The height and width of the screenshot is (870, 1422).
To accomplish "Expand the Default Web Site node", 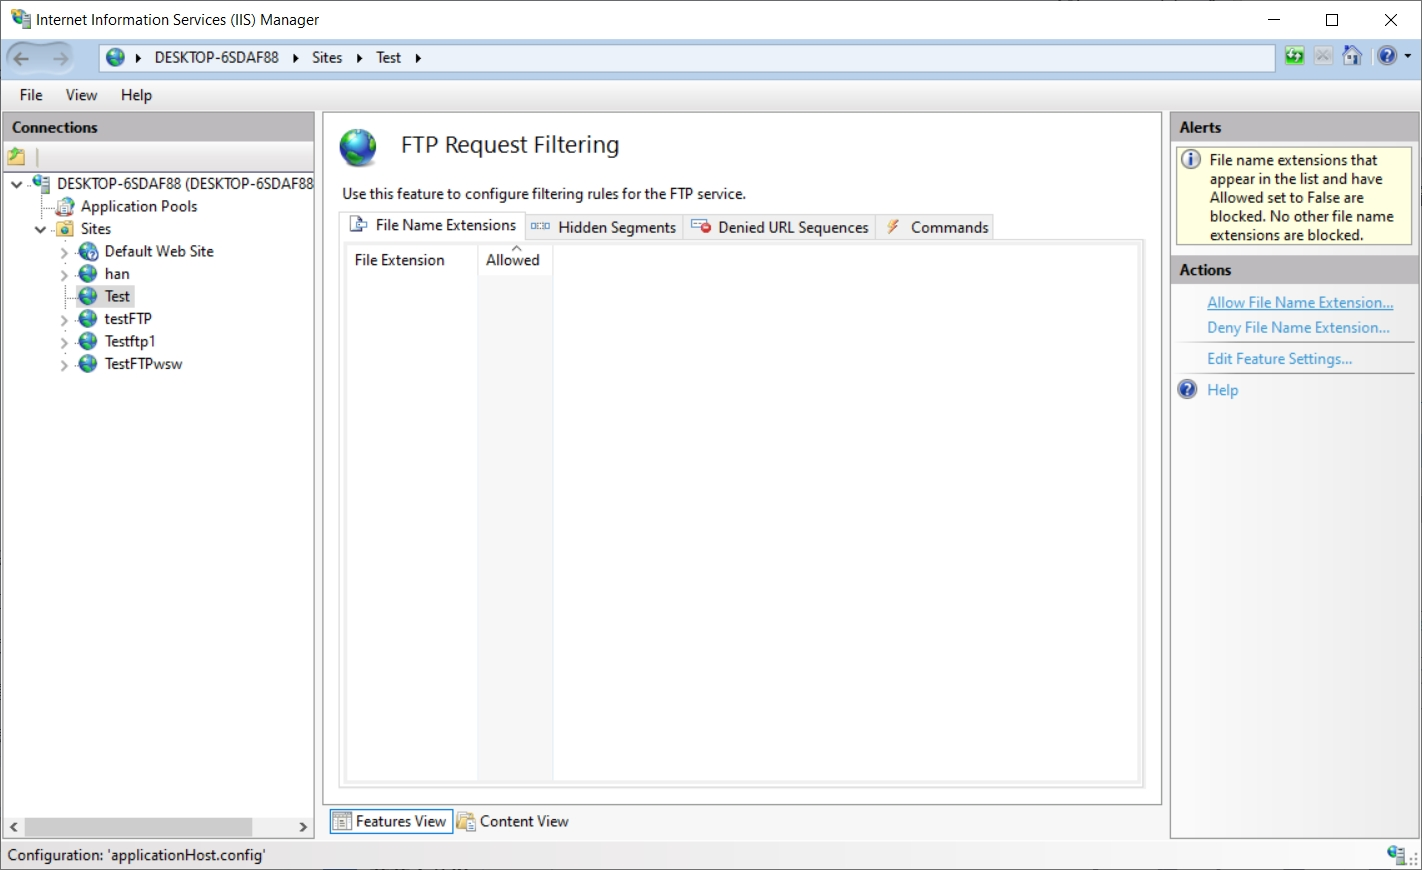I will (64, 252).
